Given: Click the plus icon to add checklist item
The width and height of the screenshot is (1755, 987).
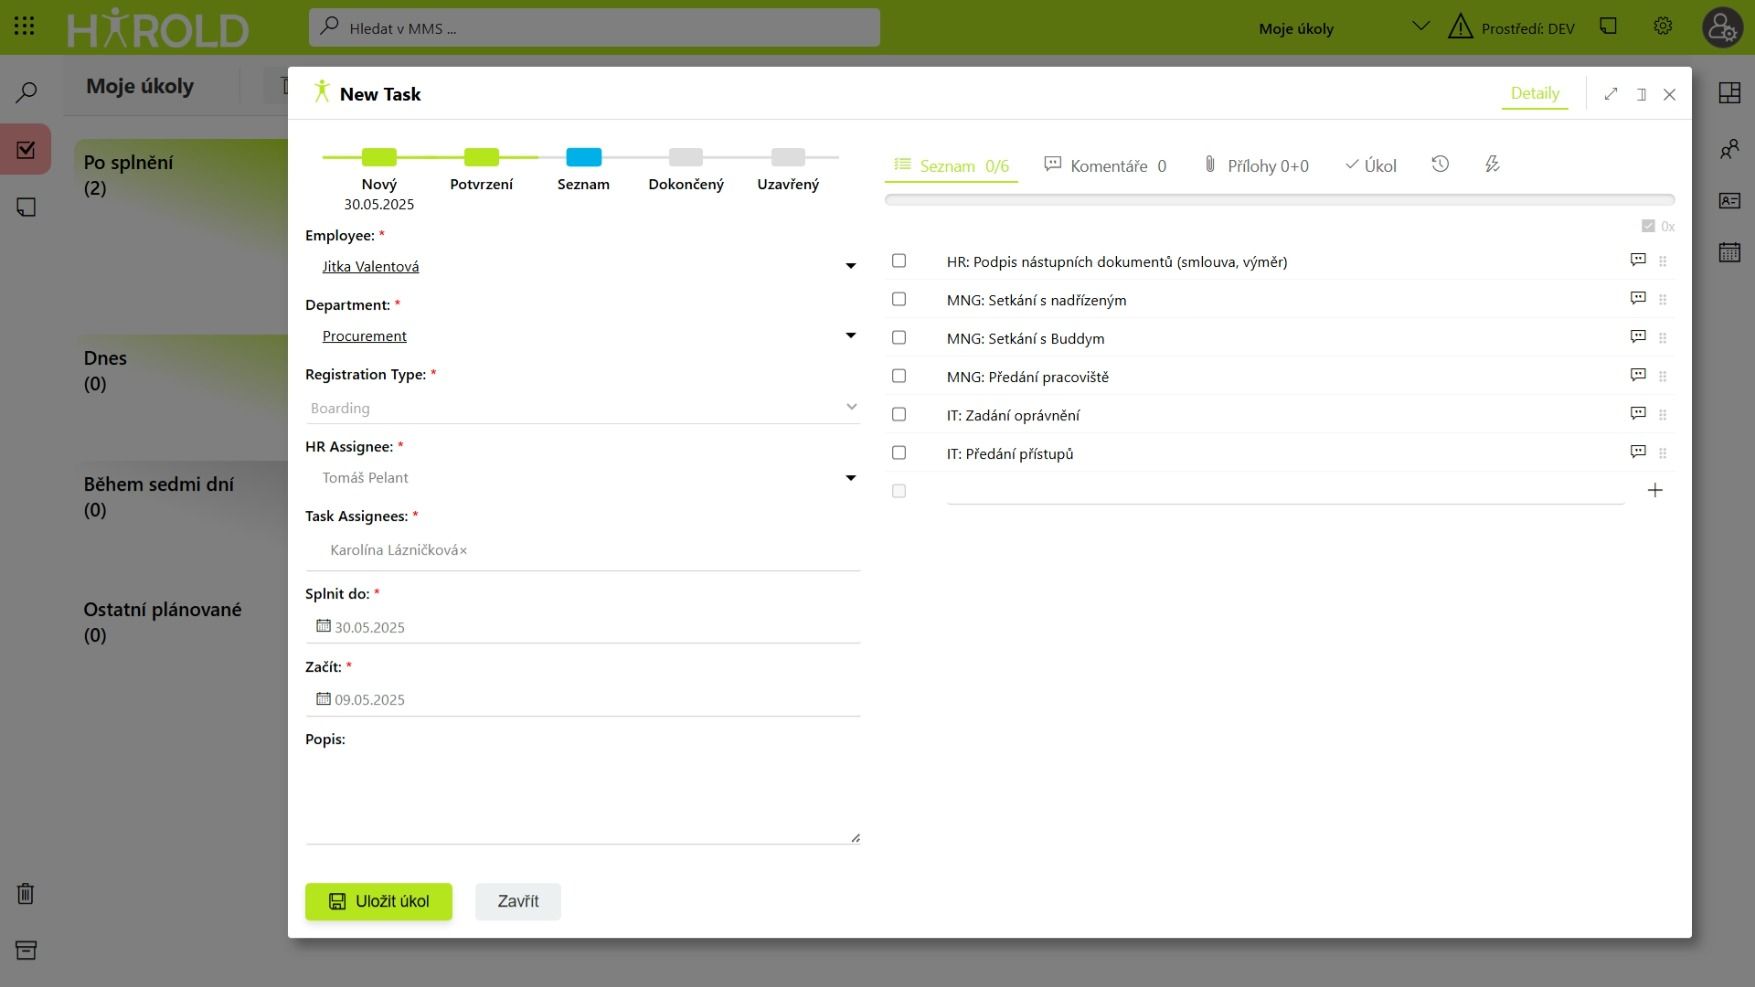Looking at the screenshot, I should (1655, 490).
